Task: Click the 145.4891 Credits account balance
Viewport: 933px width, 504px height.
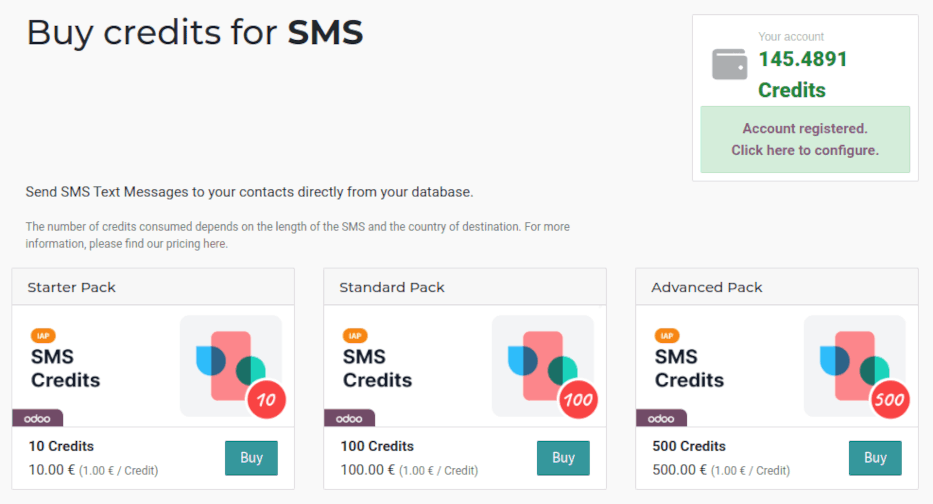Action: click(802, 74)
